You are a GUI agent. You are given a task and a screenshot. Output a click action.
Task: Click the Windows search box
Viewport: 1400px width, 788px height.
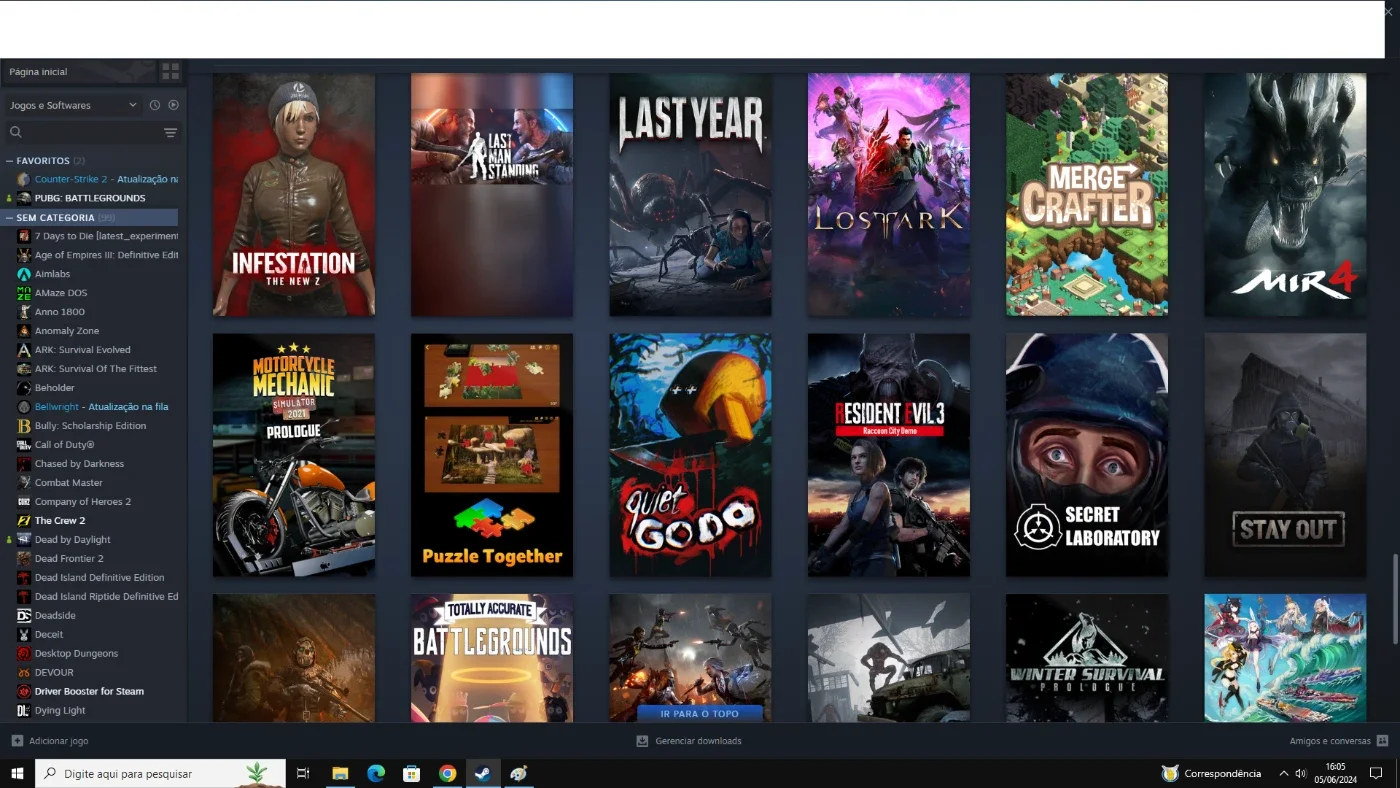click(160, 773)
